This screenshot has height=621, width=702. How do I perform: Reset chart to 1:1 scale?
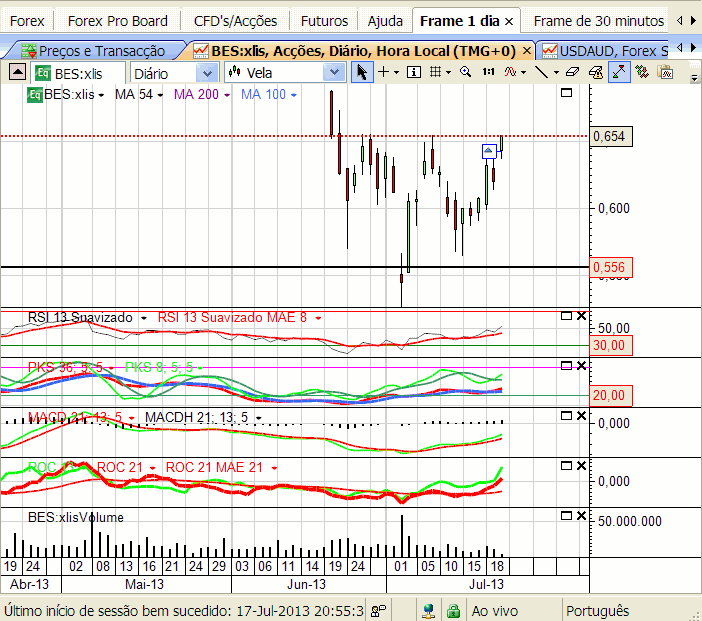tap(488, 72)
